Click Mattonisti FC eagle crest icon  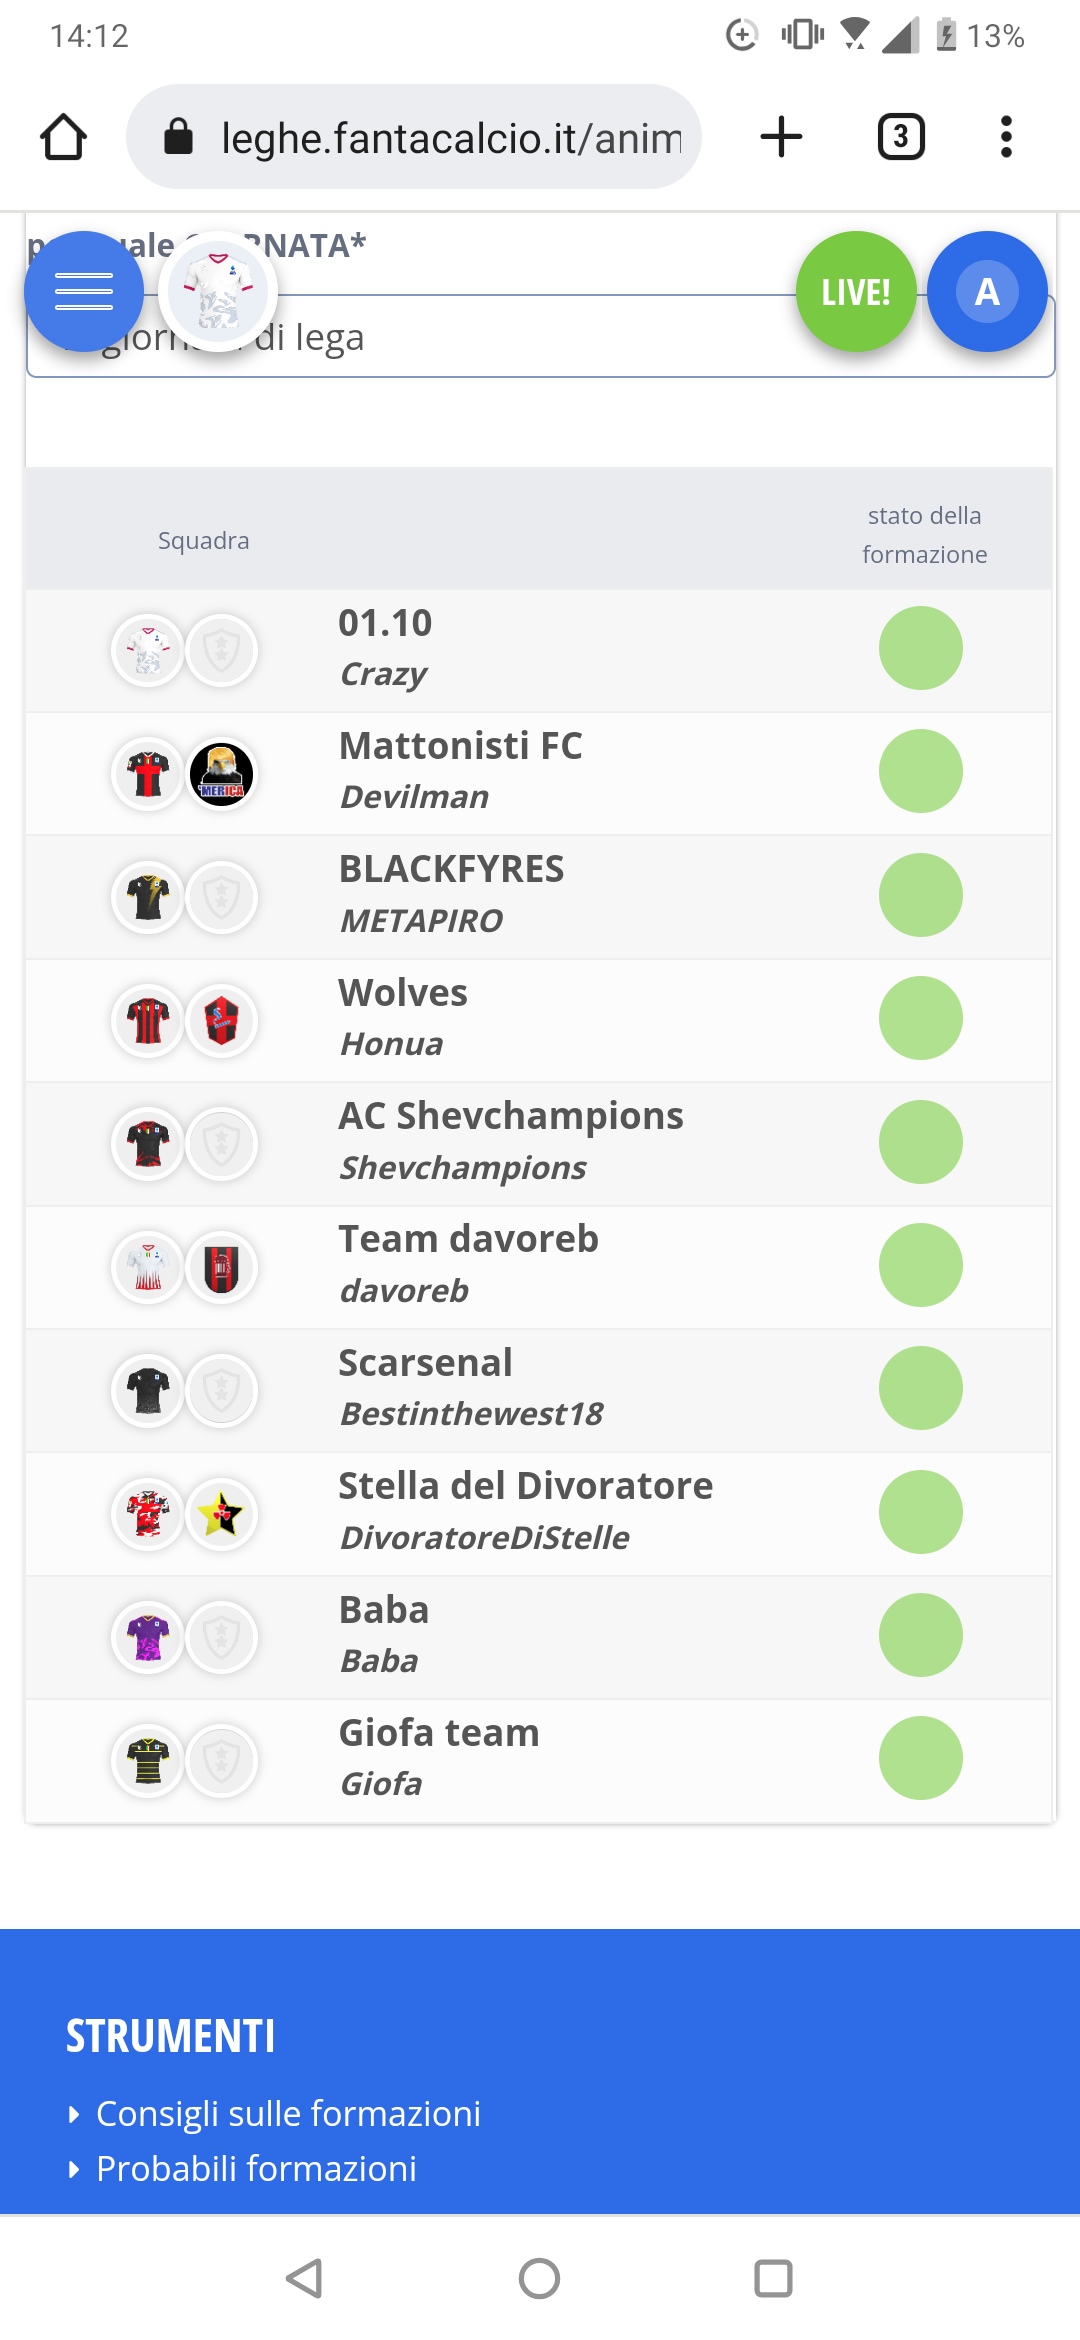(221, 774)
